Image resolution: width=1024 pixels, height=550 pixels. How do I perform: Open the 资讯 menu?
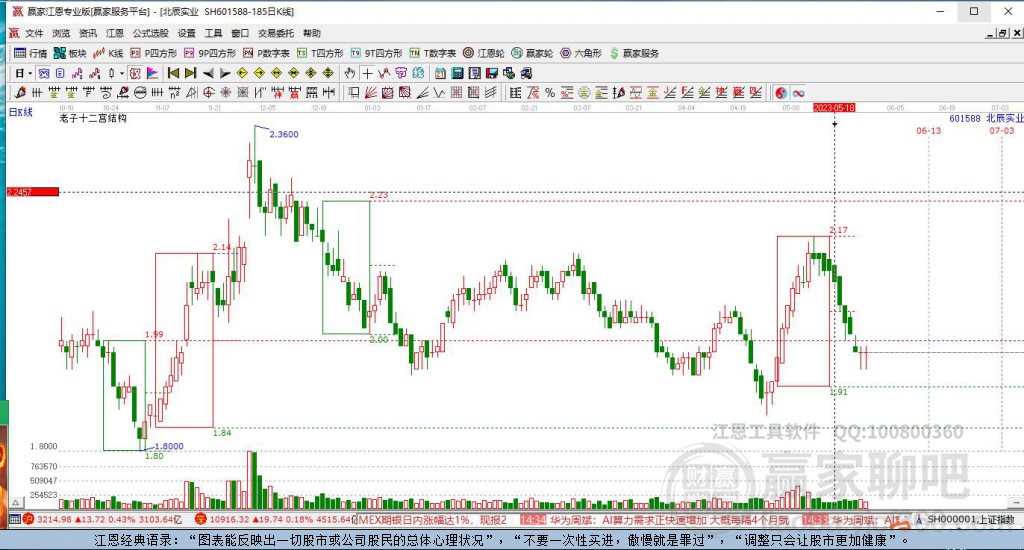pyautogui.click(x=88, y=33)
